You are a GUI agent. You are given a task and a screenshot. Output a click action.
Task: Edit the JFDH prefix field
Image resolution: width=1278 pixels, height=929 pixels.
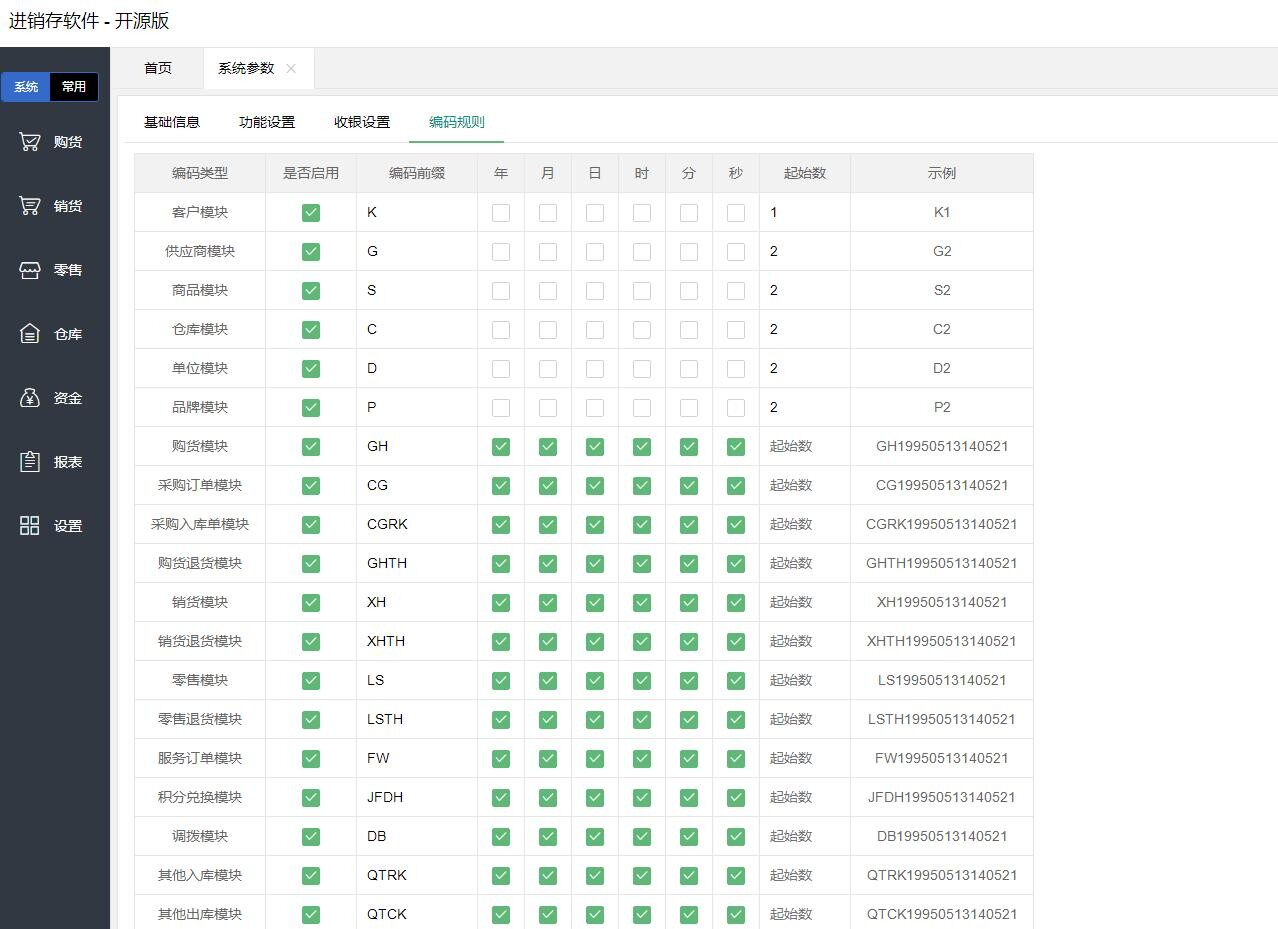tap(417, 797)
